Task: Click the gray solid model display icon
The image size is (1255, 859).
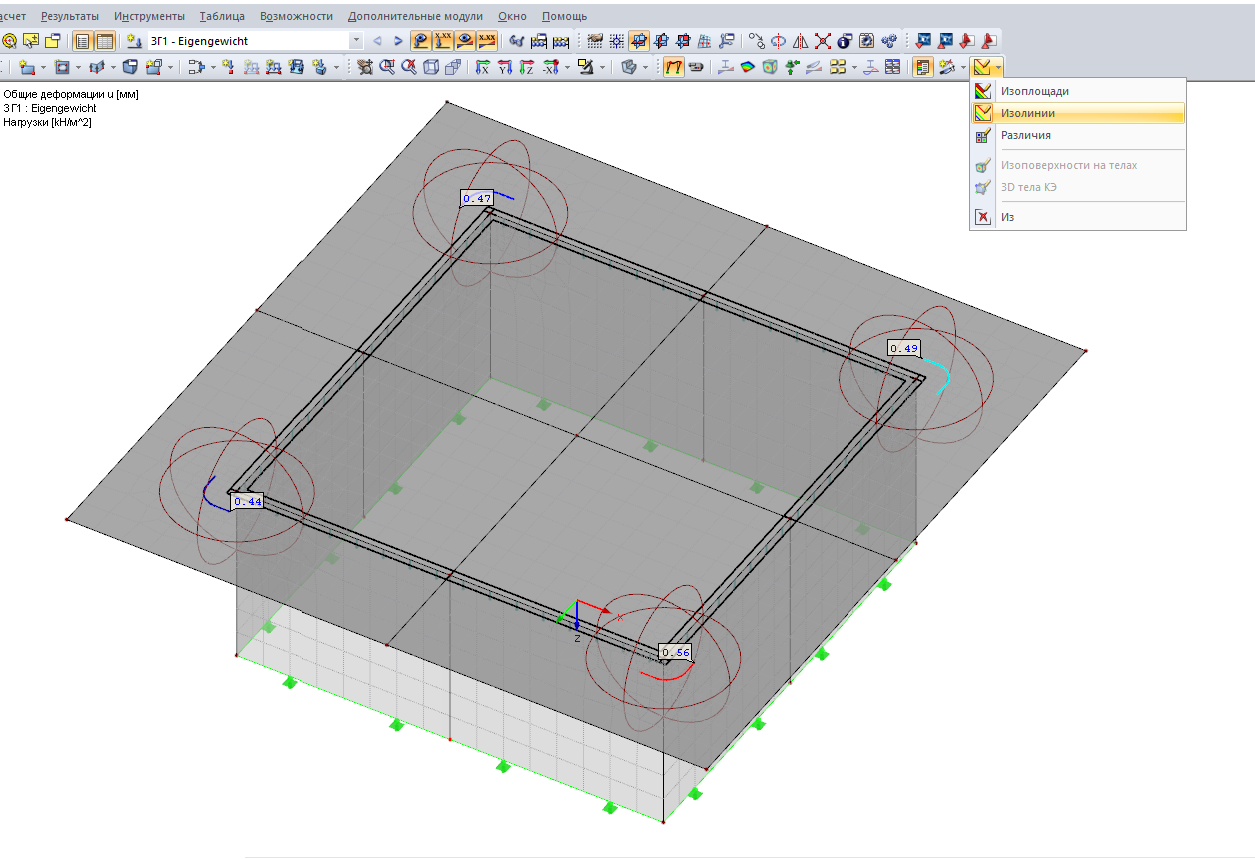Action: 629,67
